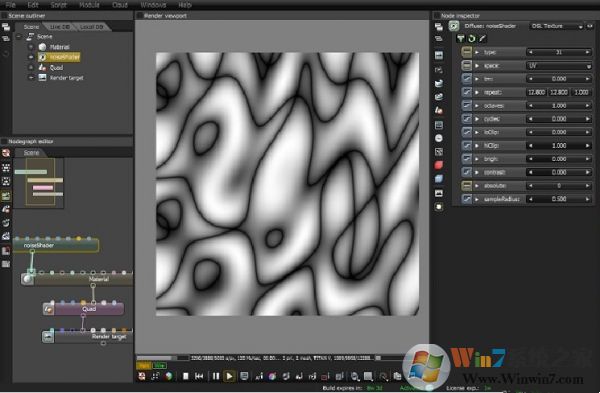Click the color sphere icon in viewport toolbar

169,376
